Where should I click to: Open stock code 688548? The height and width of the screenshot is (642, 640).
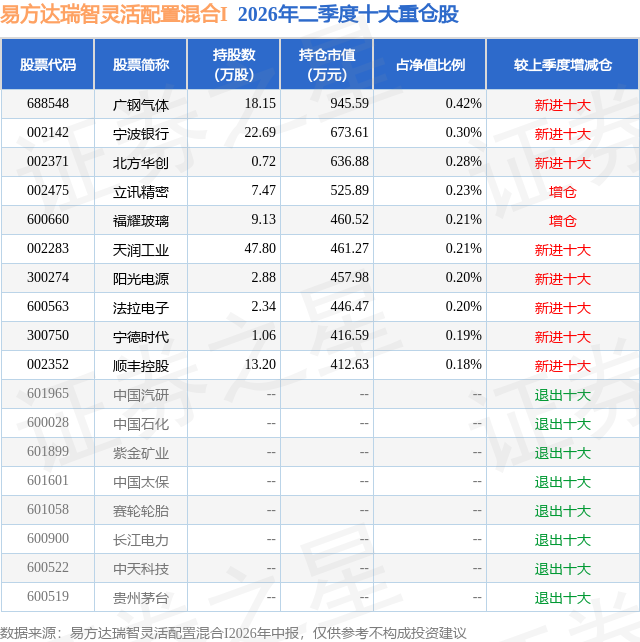pos(47,104)
